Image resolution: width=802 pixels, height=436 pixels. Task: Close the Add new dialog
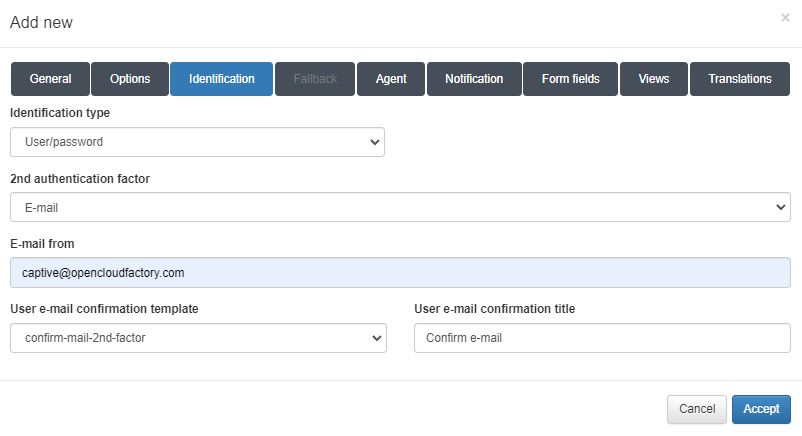coord(785,18)
